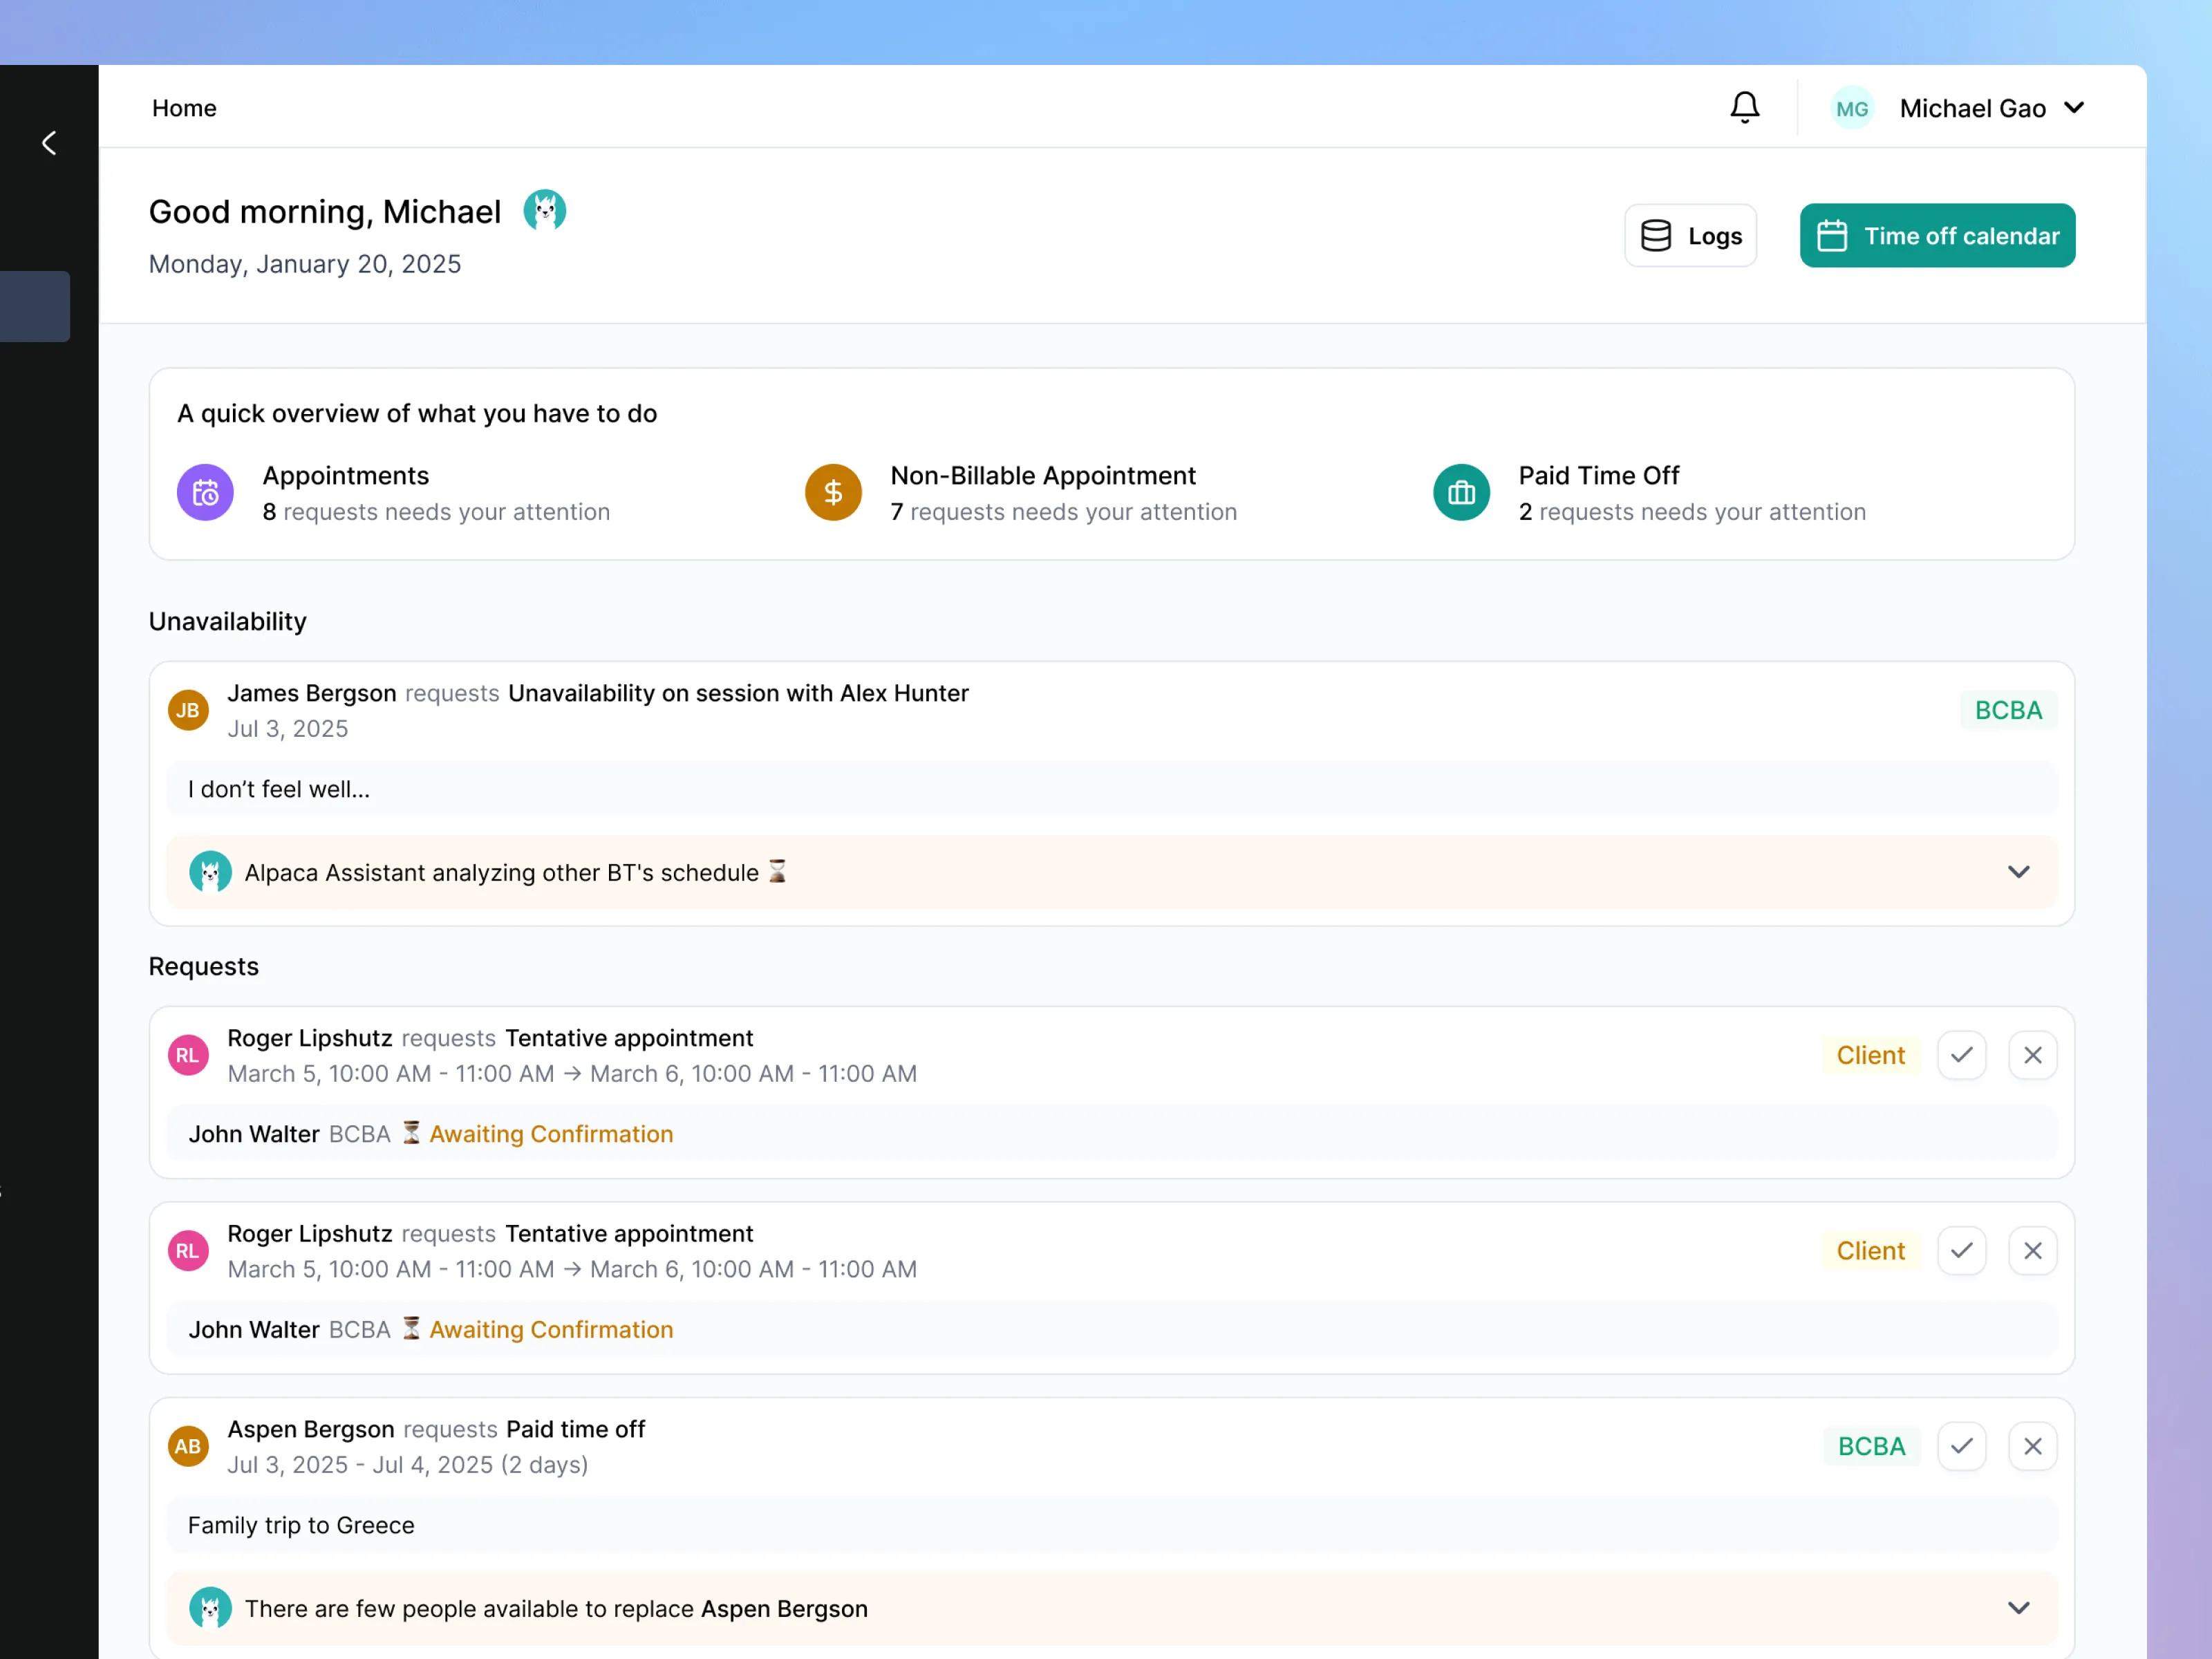Click the Appointments calendar icon
Image resolution: width=2212 pixels, height=1659 pixels.
[205, 492]
